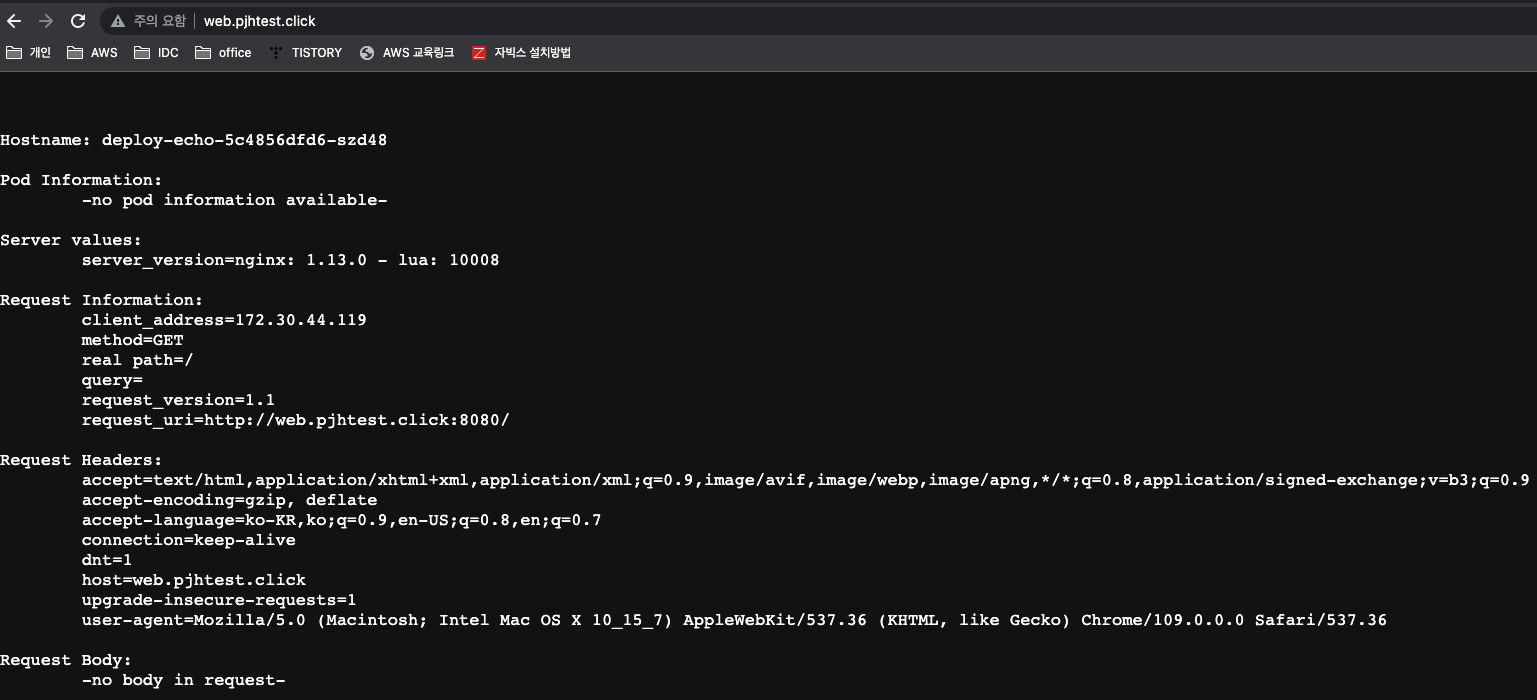This screenshot has height=700, width=1537.
Task: Click the globe icon of AWS 교육링크
Action: click(x=367, y=53)
